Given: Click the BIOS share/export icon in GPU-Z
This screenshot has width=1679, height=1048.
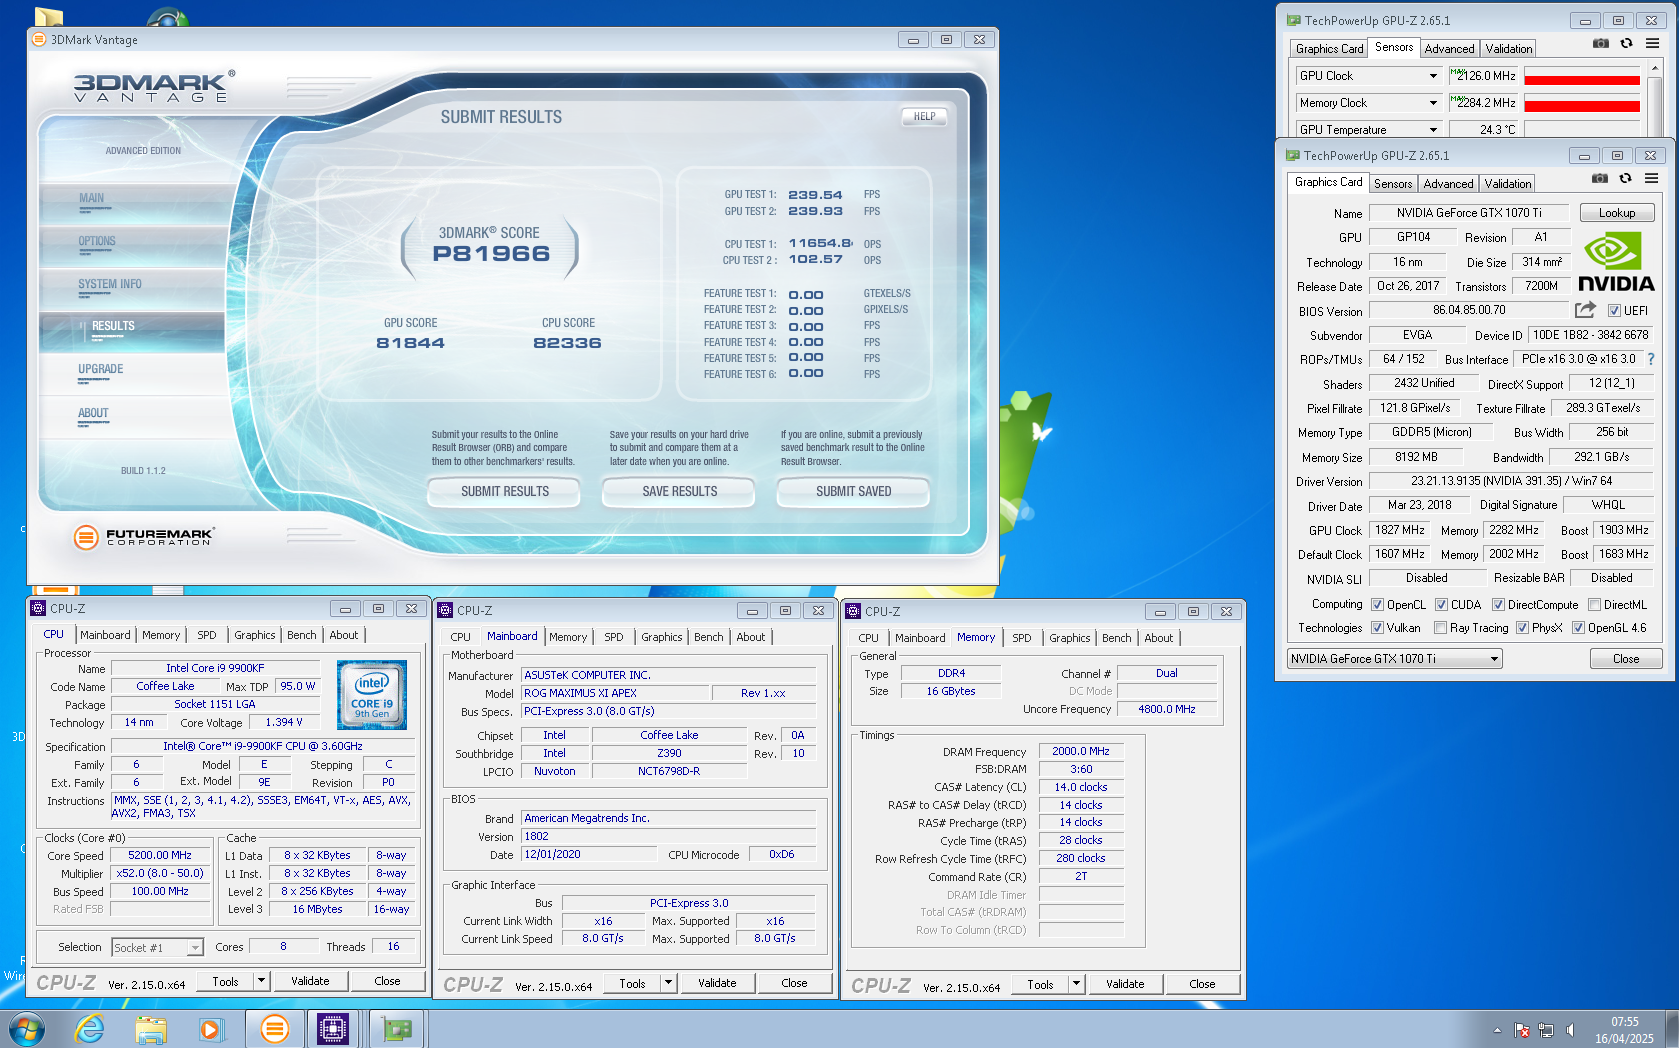Looking at the screenshot, I should (1585, 310).
